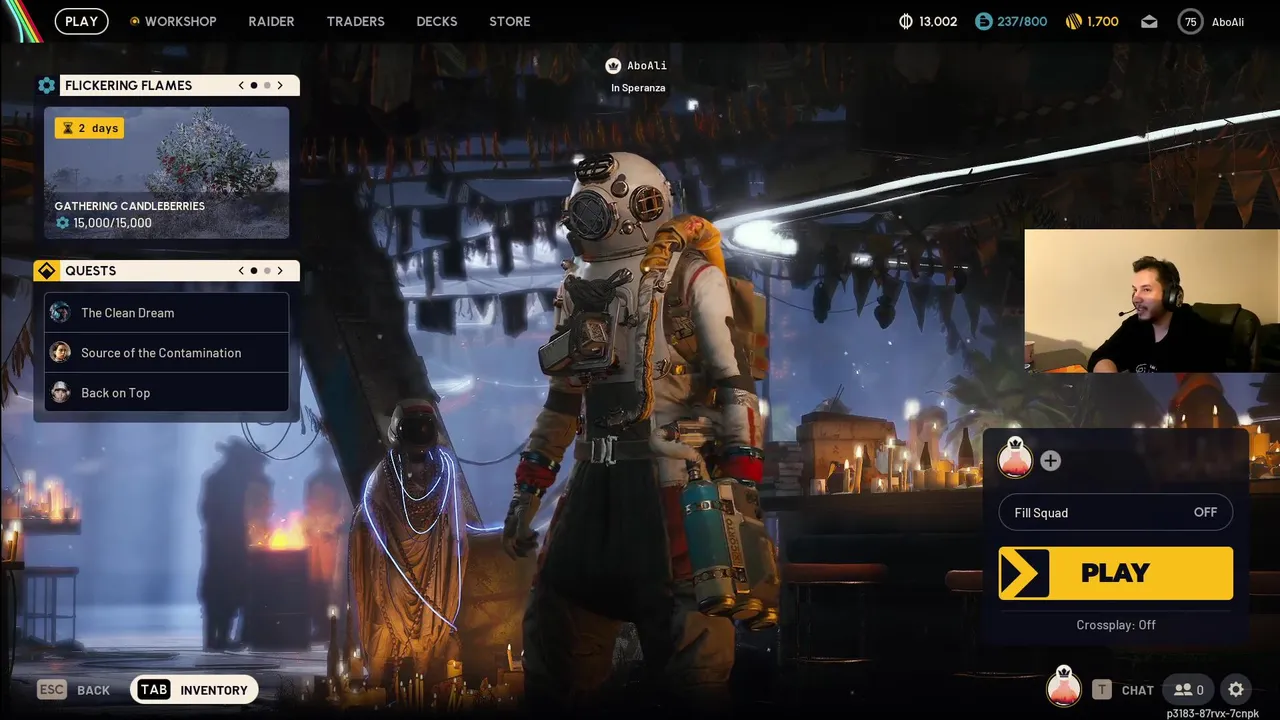The image size is (1280, 720).
Task: Click The Clean Dream quest portrait
Action: point(60,312)
